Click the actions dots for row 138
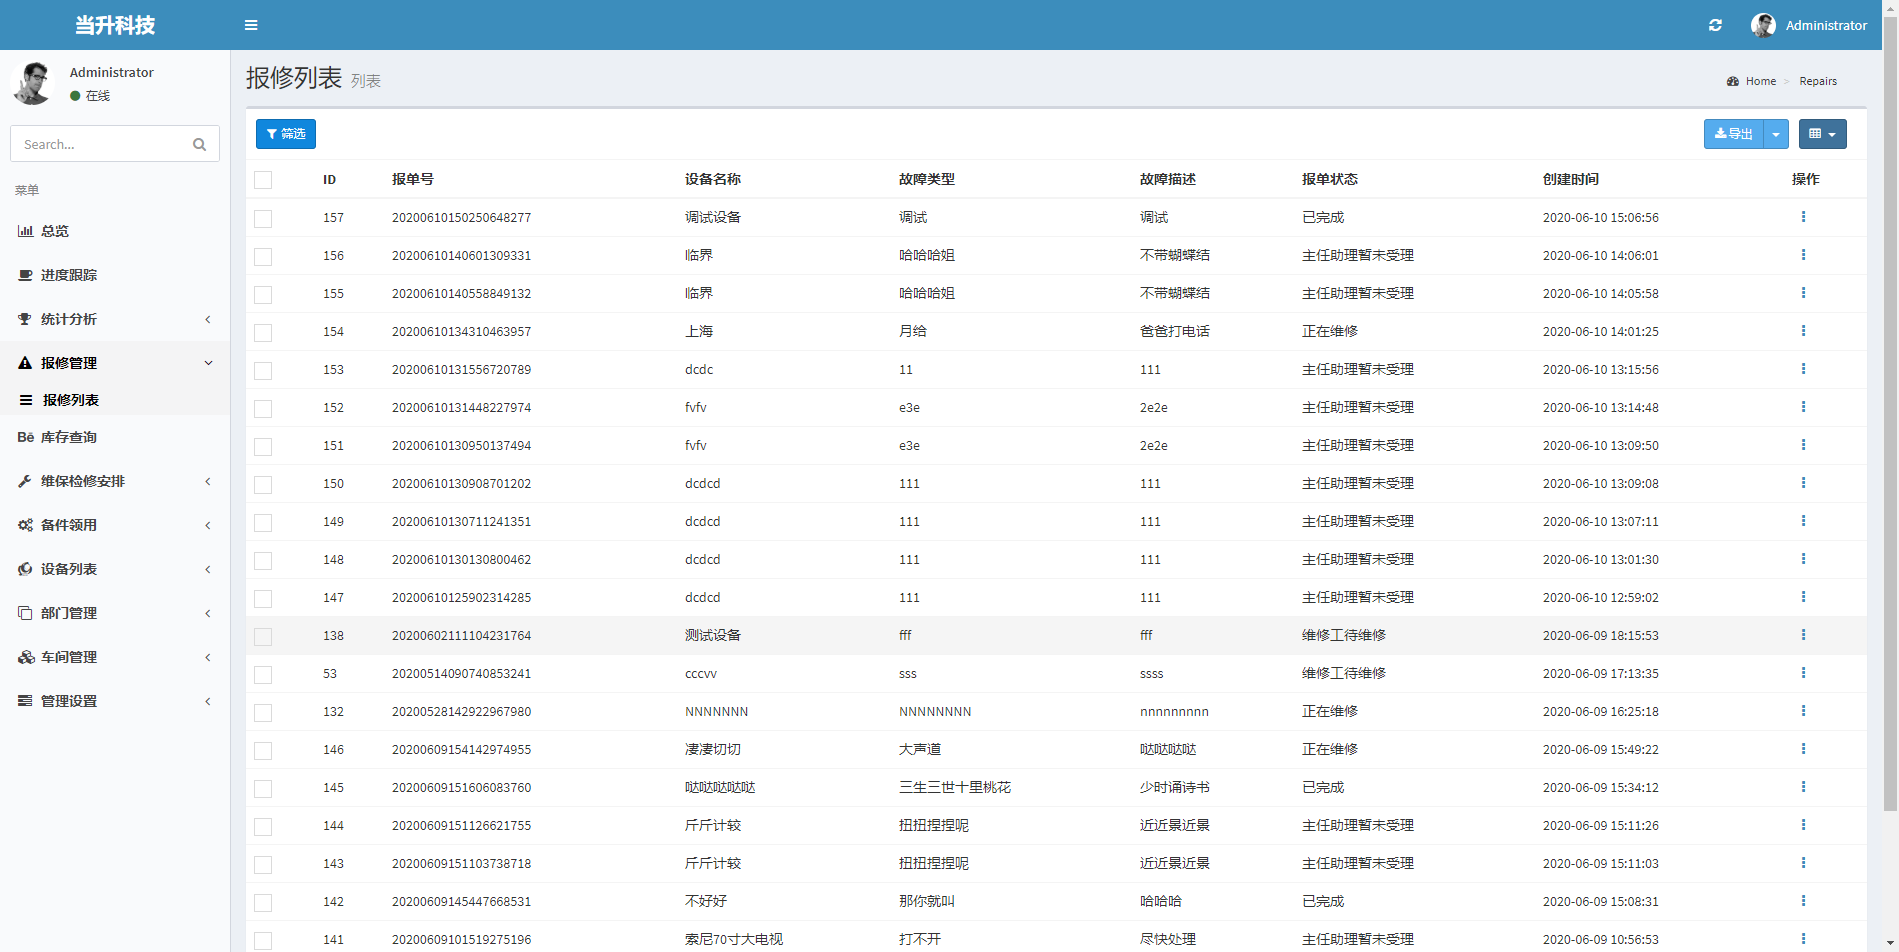 1803,635
